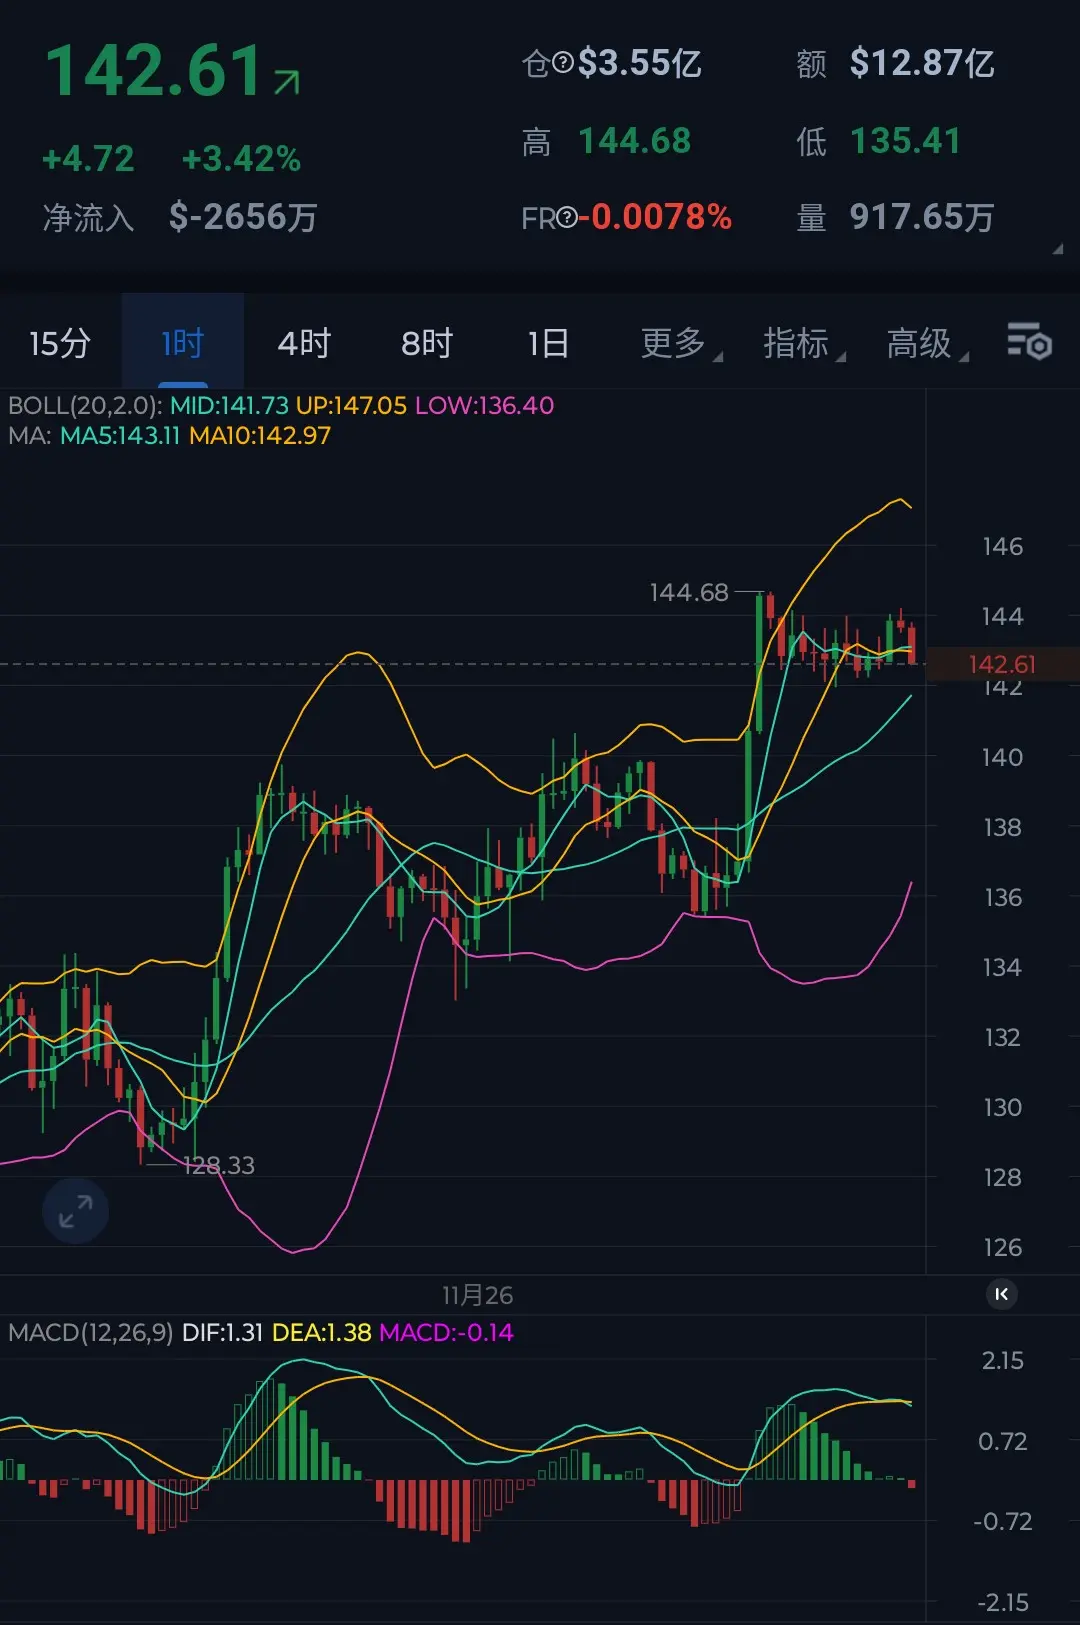
Task: Tap the +4.72 price change value
Action: click(x=88, y=158)
